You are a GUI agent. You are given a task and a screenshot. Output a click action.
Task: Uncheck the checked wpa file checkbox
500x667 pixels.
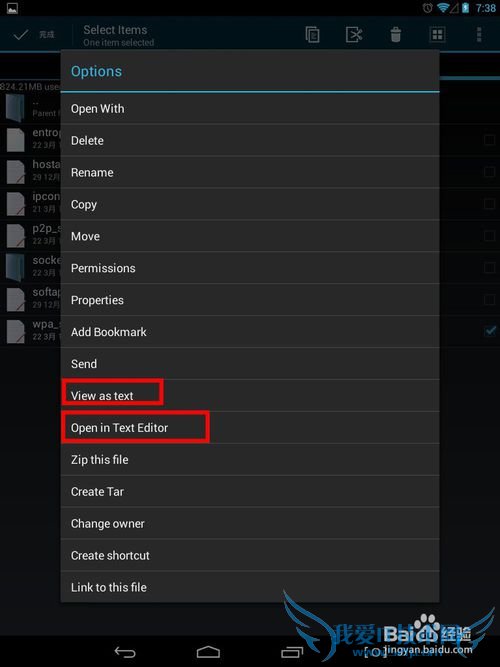click(490, 331)
